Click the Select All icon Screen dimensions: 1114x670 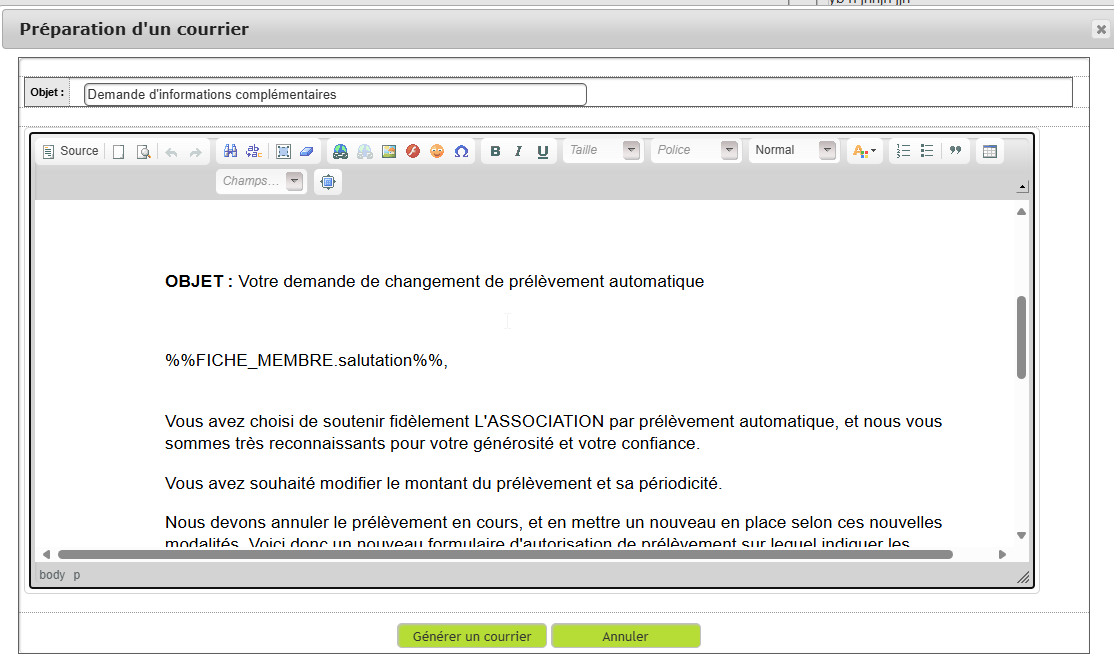pyautogui.click(x=284, y=151)
